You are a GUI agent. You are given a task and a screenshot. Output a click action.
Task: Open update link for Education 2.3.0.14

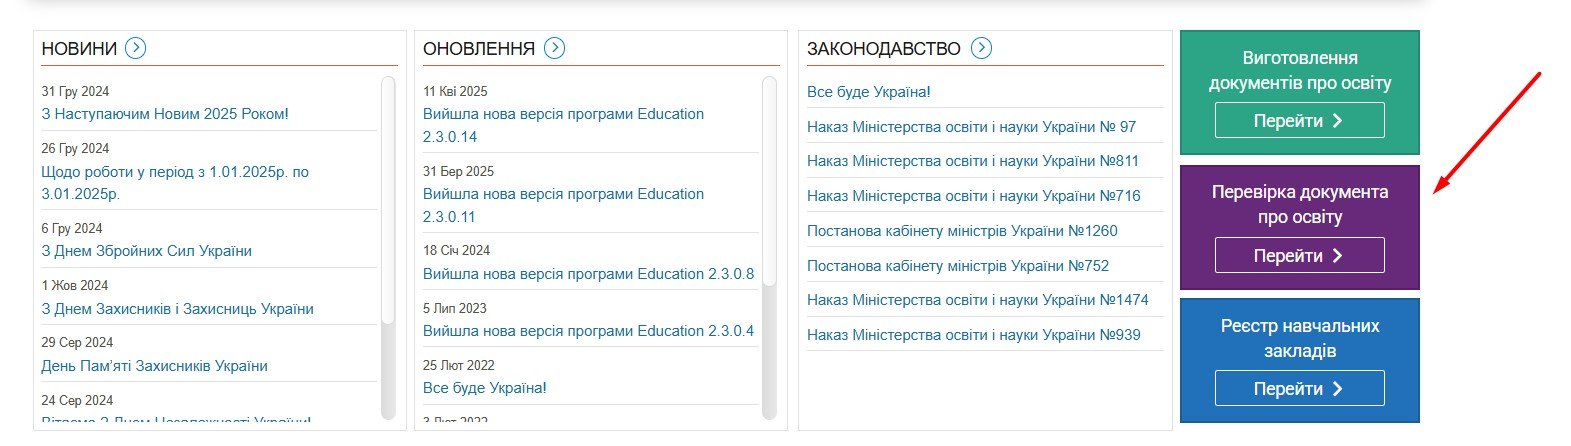(563, 125)
